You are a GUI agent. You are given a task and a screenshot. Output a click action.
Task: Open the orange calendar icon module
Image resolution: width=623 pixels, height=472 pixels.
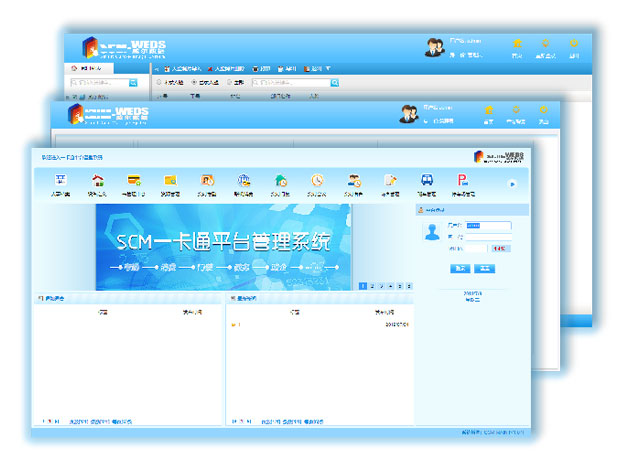(207, 180)
